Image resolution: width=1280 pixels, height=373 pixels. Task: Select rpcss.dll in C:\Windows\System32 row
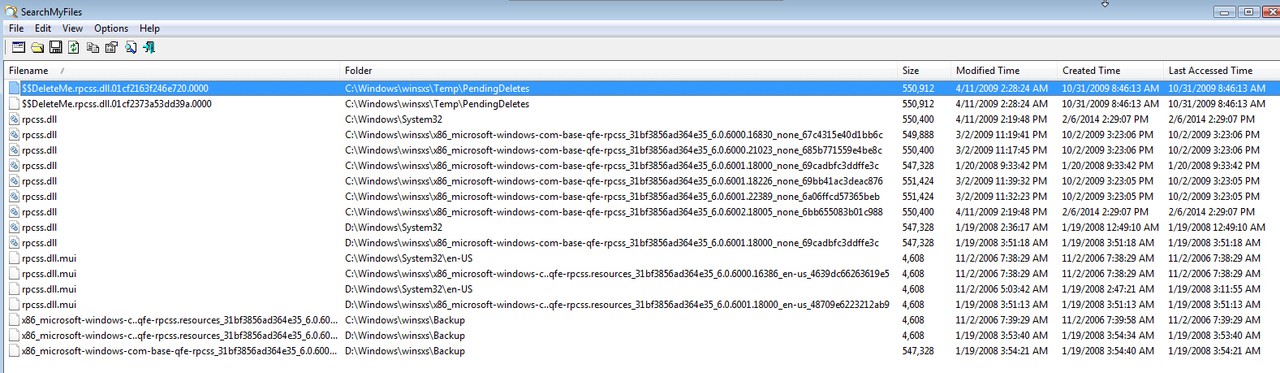pos(640,119)
